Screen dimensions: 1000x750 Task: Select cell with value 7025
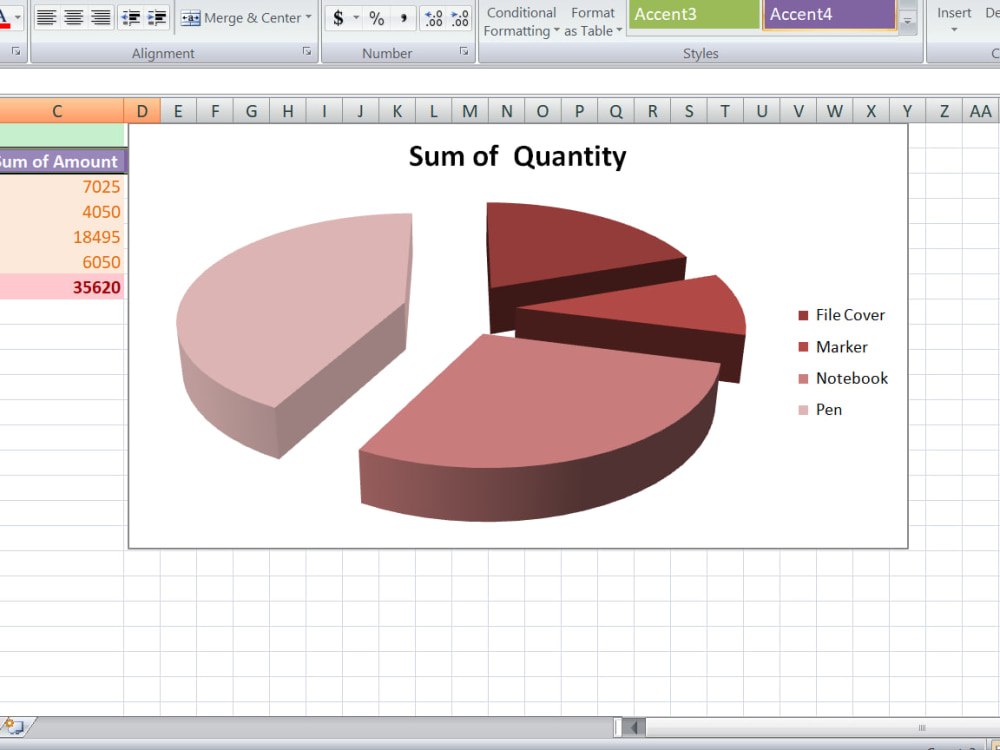coord(62,186)
